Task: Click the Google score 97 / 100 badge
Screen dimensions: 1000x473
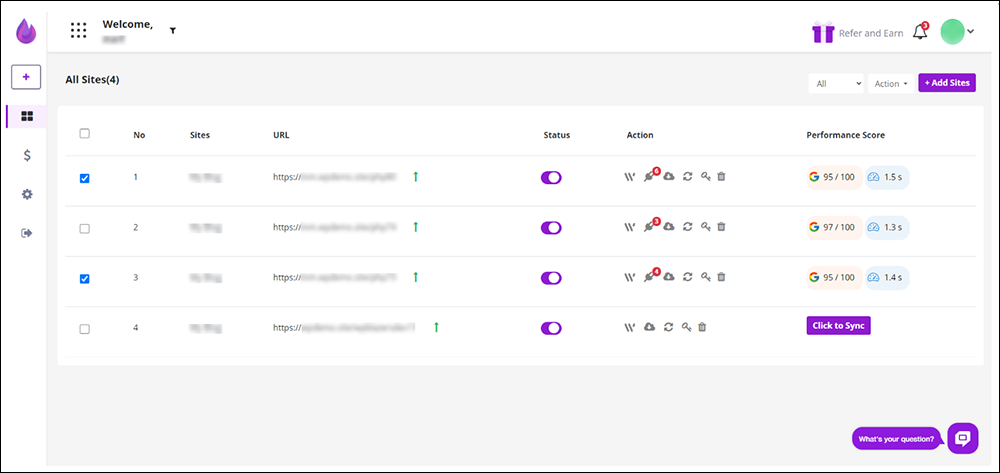Action: pyautogui.click(x=834, y=228)
